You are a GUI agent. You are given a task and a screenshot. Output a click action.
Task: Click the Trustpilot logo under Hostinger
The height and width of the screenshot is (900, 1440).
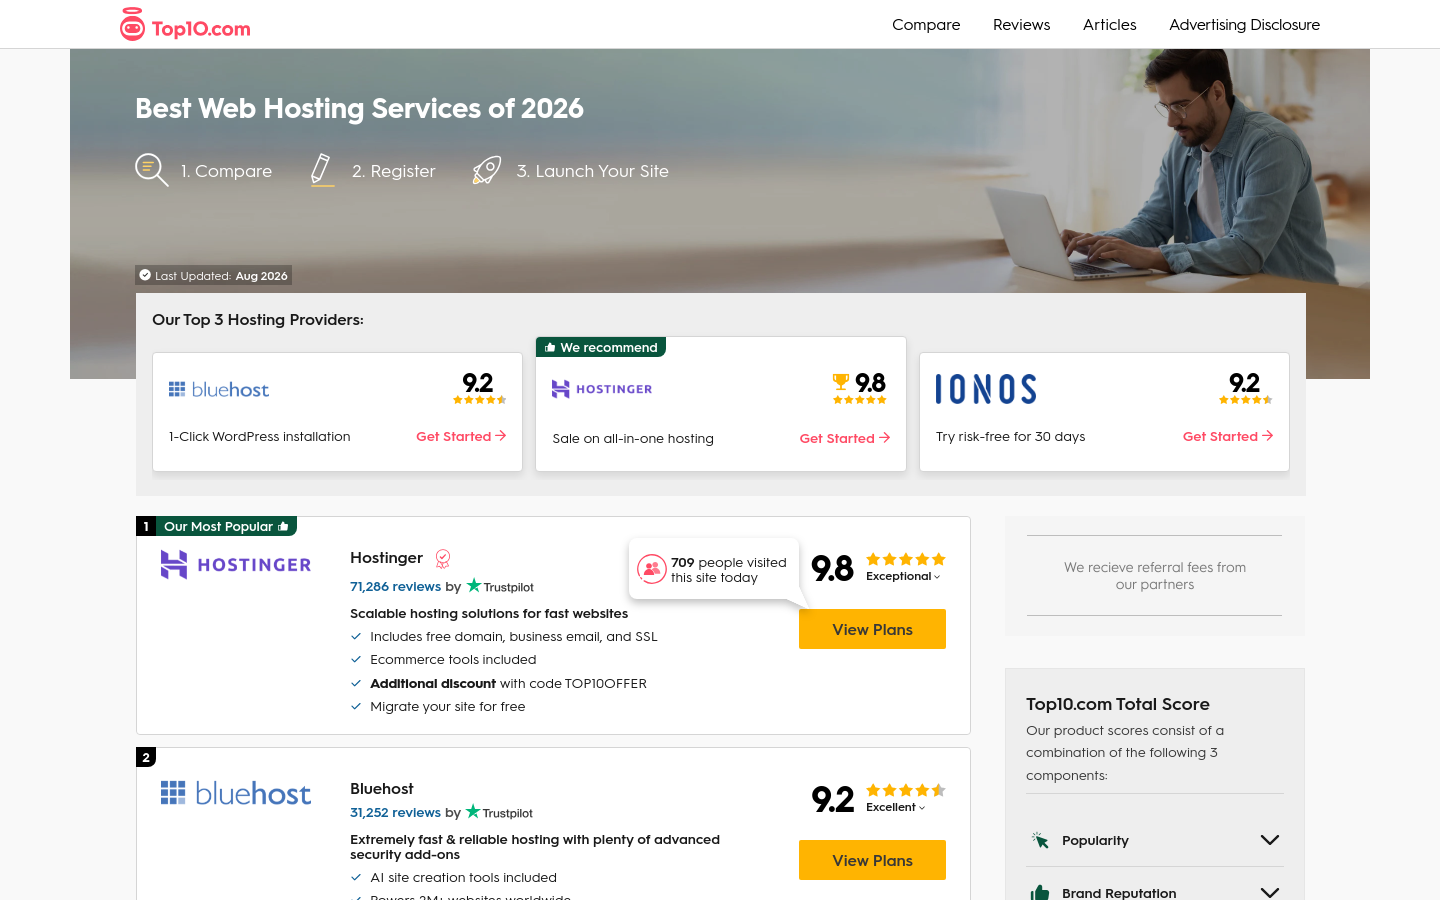click(500, 586)
